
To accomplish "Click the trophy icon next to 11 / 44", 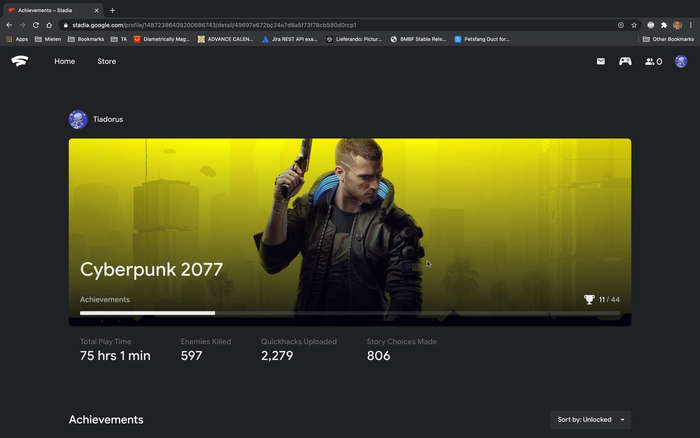I will tap(589, 300).
